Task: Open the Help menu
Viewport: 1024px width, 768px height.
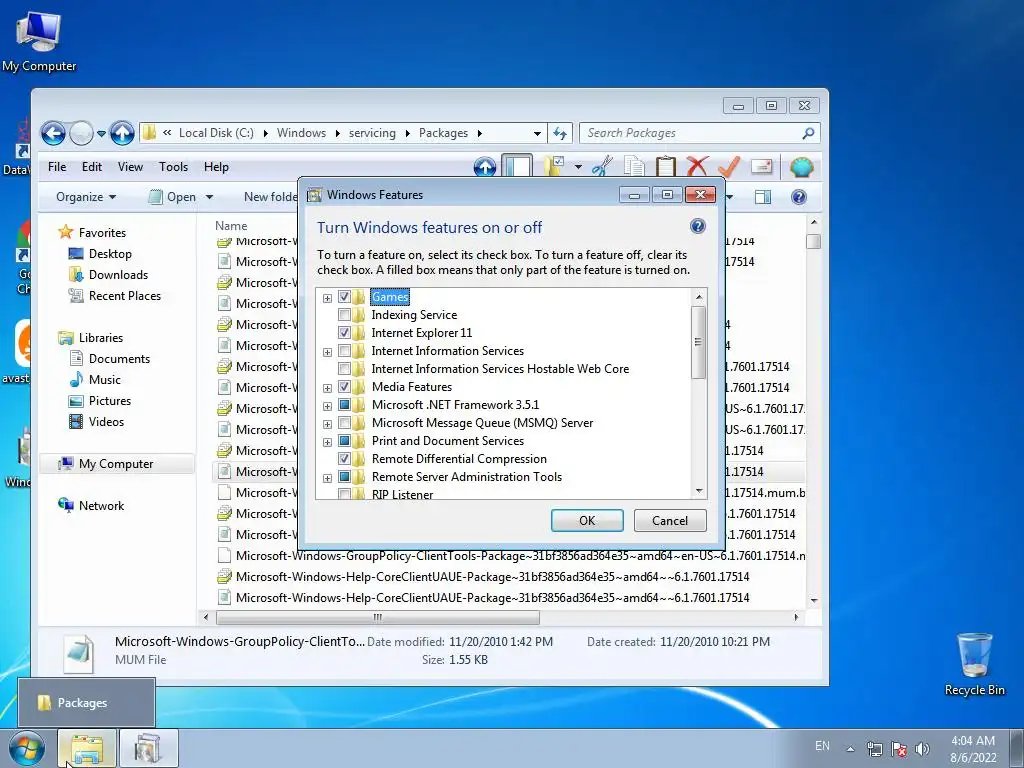Action: pos(216,167)
